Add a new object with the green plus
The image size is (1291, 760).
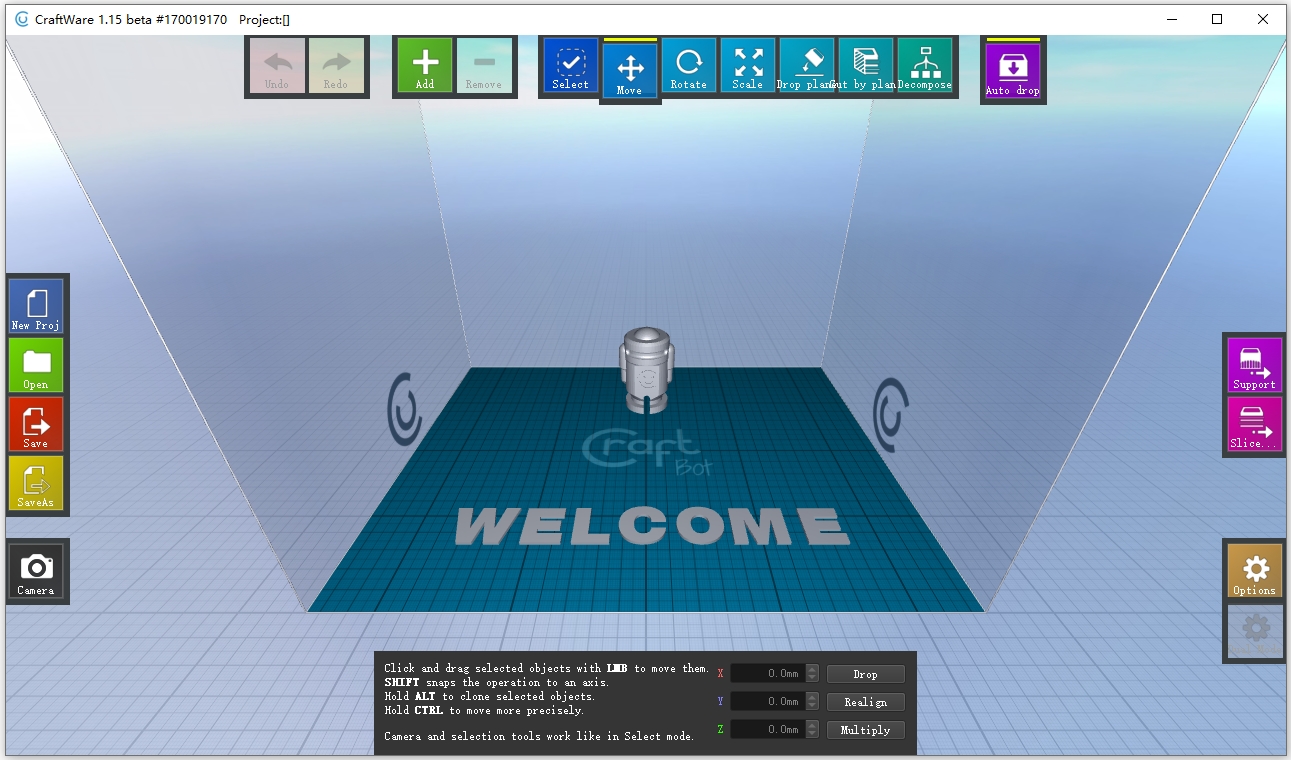[x=425, y=66]
